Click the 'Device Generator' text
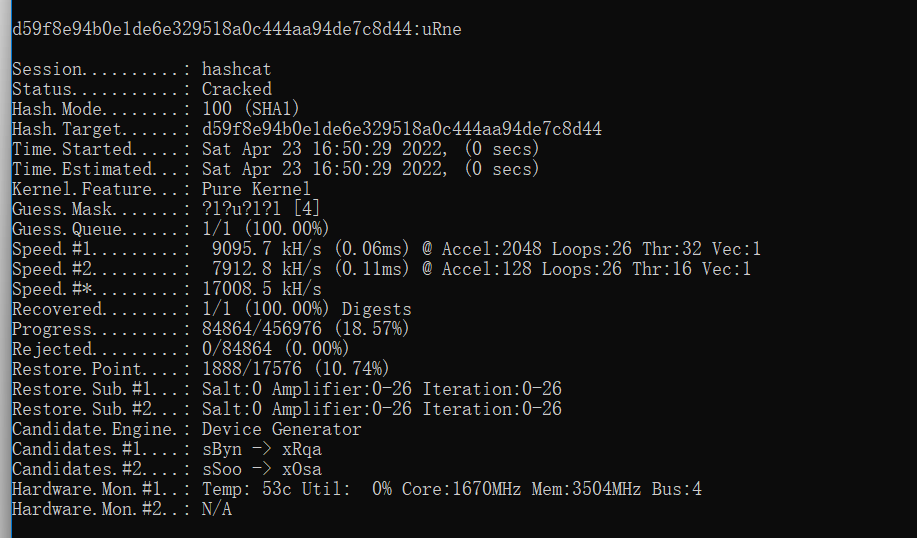 click(281, 429)
